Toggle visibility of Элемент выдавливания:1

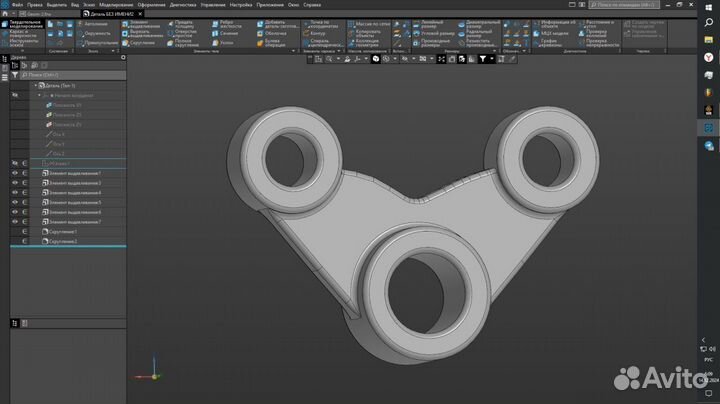pyautogui.click(x=15, y=173)
